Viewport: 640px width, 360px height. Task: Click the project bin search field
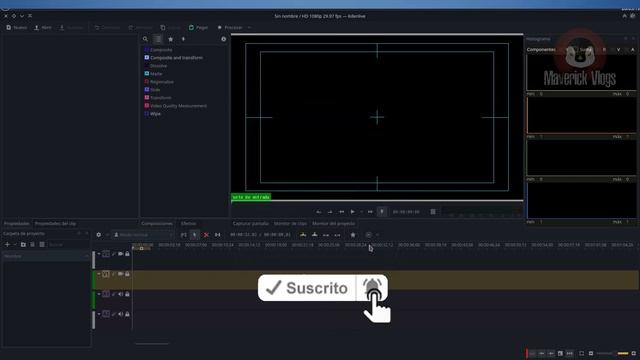[67, 244]
